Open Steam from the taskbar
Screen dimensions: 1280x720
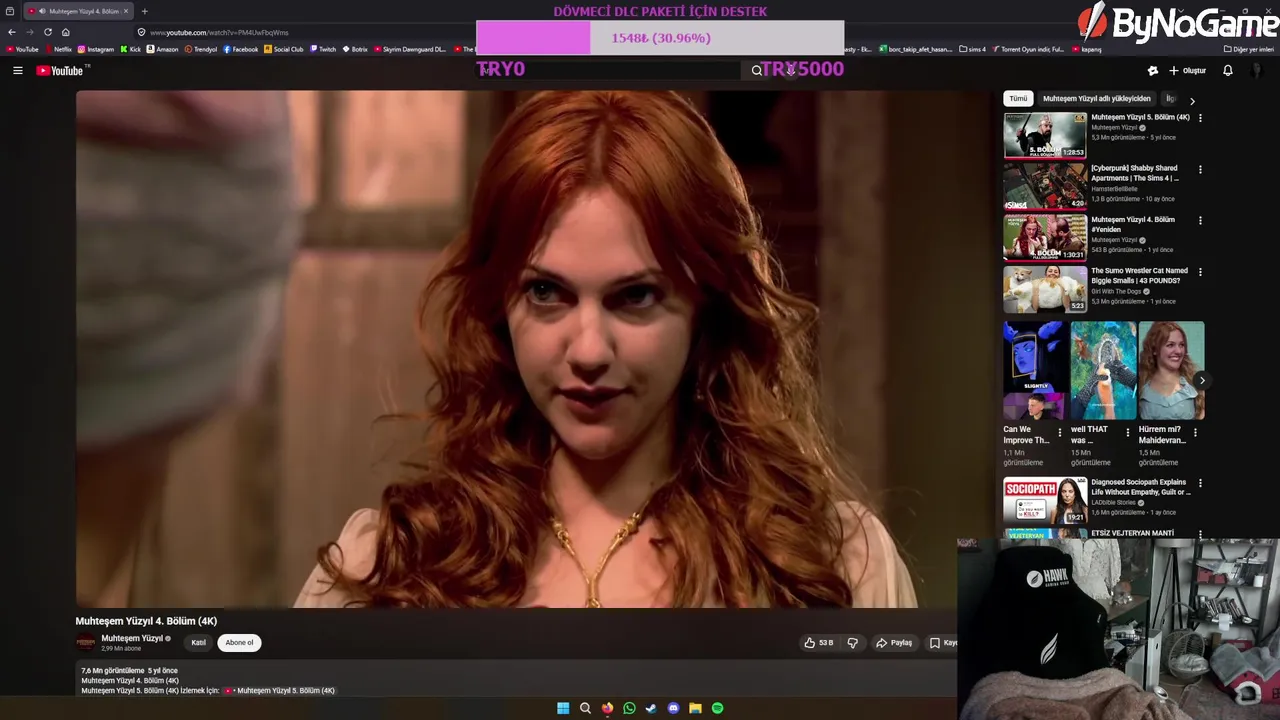[651, 708]
